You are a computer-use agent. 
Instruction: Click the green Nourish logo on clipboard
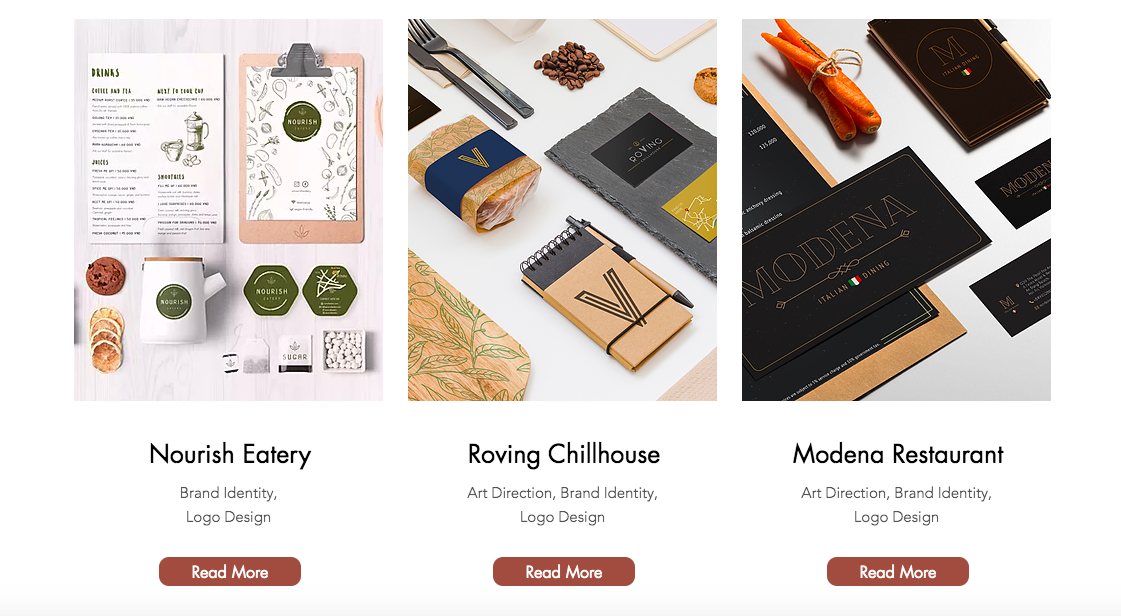(x=302, y=121)
